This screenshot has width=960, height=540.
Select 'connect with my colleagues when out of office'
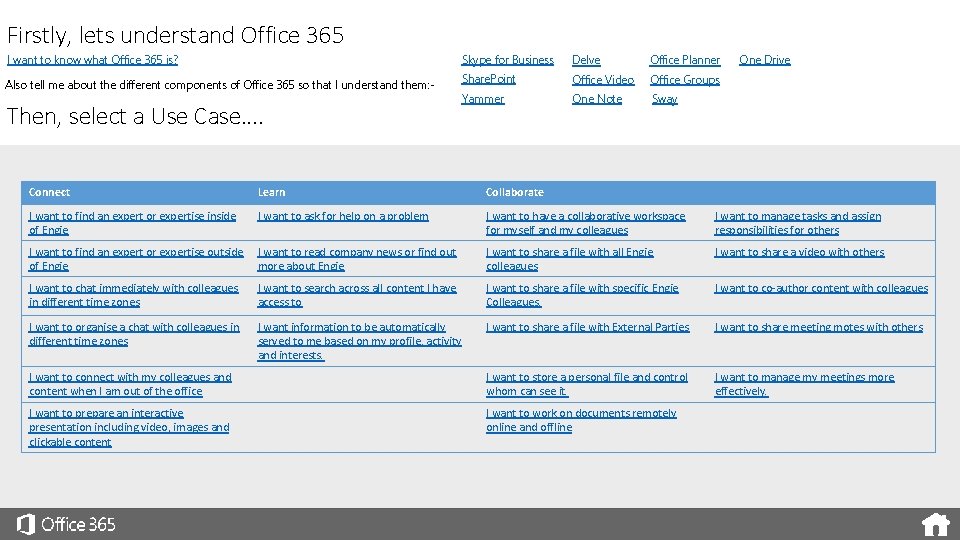pos(130,384)
